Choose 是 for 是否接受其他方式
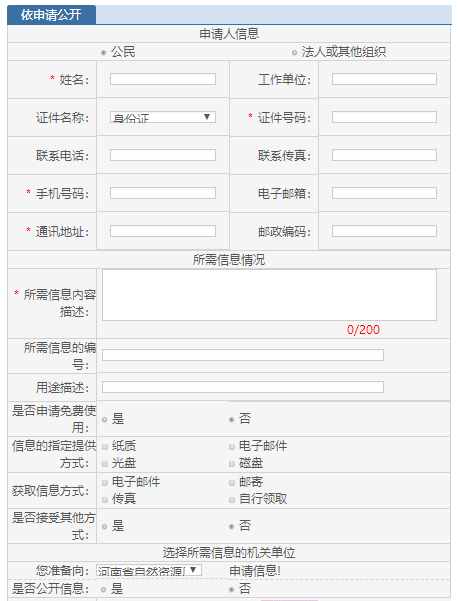This screenshot has height=601, width=460. point(104,527)
